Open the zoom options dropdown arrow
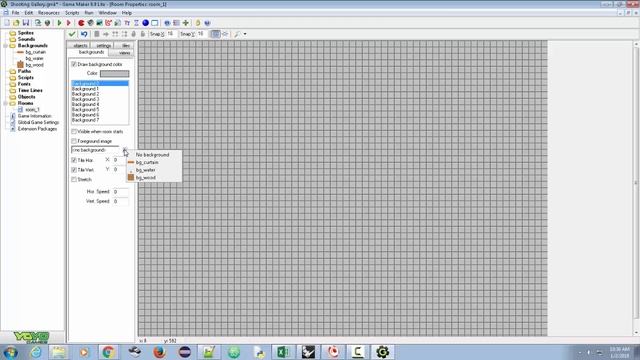This screenshot has height=360, width=640. (x=245, y=34)
